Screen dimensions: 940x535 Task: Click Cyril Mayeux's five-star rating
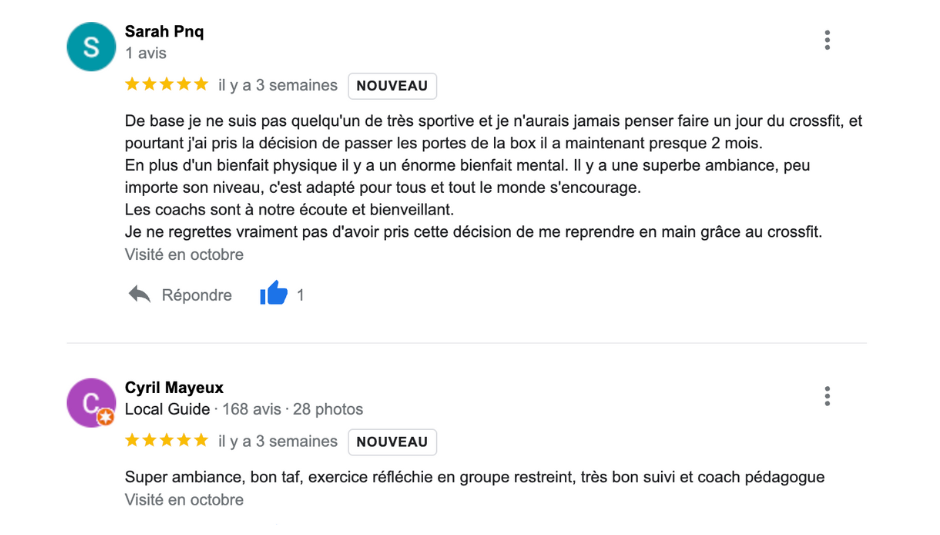(x=167, y=441)
